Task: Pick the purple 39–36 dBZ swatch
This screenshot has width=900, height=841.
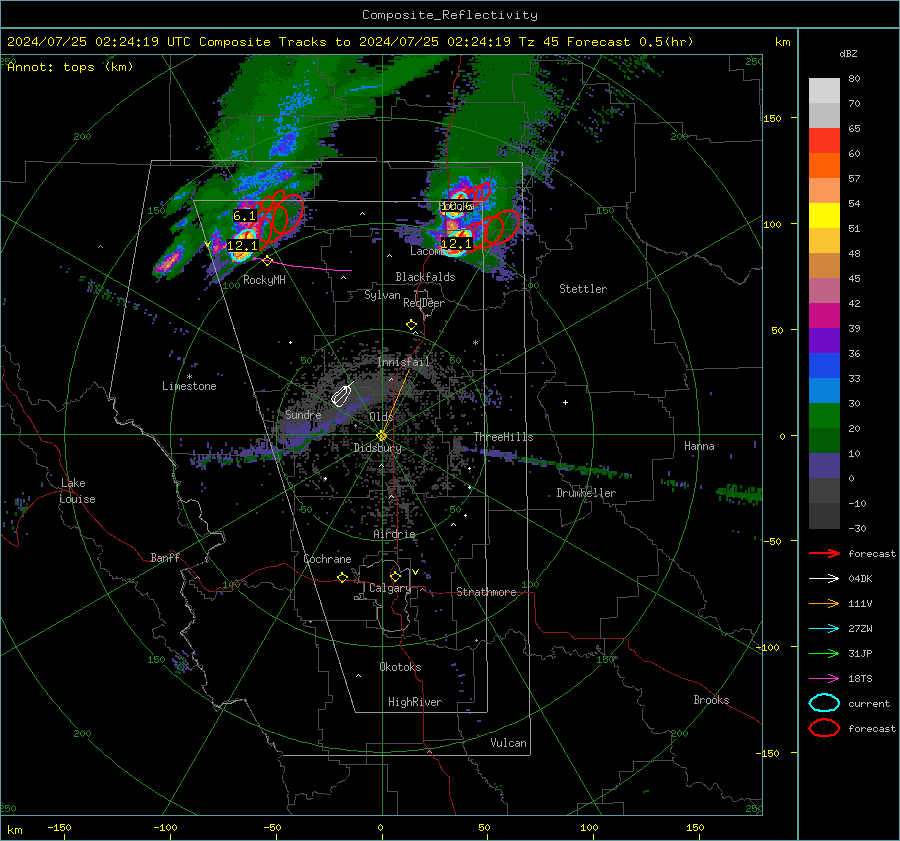Action: [x=824, y=341]
